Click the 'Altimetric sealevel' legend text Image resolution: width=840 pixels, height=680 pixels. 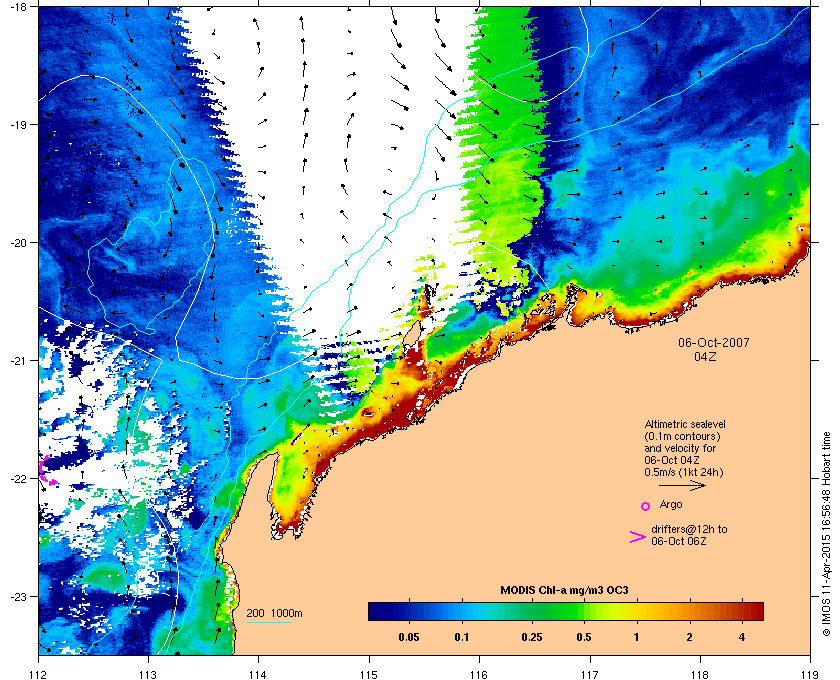click(685, 424)
